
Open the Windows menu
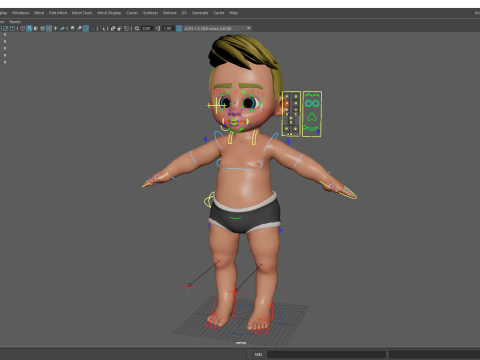click(21, 13)
